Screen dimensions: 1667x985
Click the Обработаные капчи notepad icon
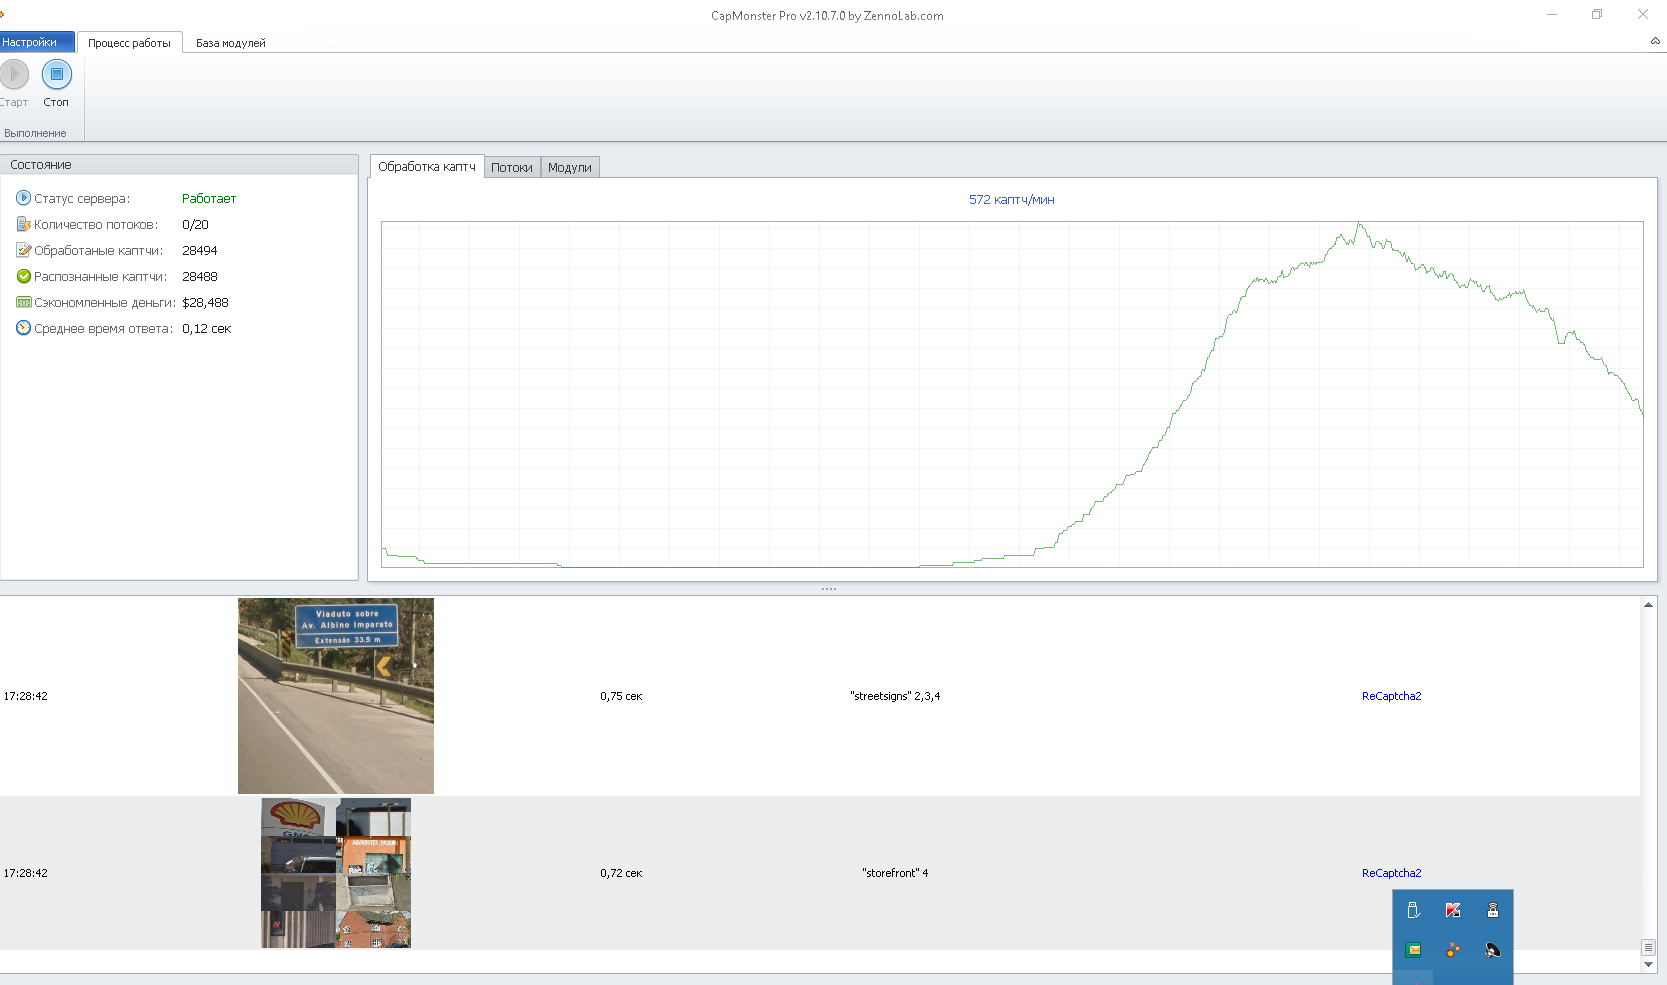[x=23, y=250]
